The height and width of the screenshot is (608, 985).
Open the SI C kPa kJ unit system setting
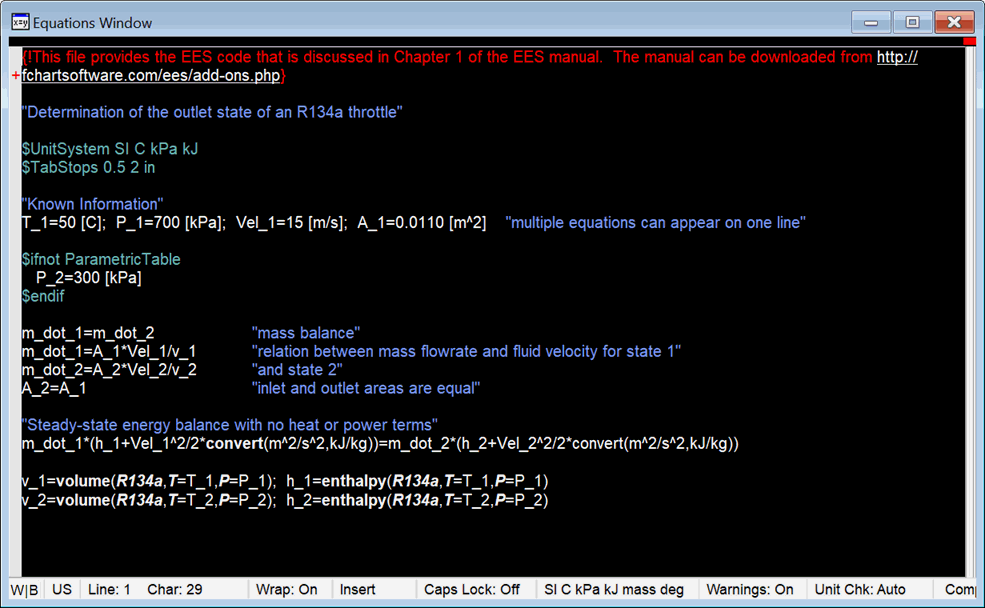pos(613,590)
